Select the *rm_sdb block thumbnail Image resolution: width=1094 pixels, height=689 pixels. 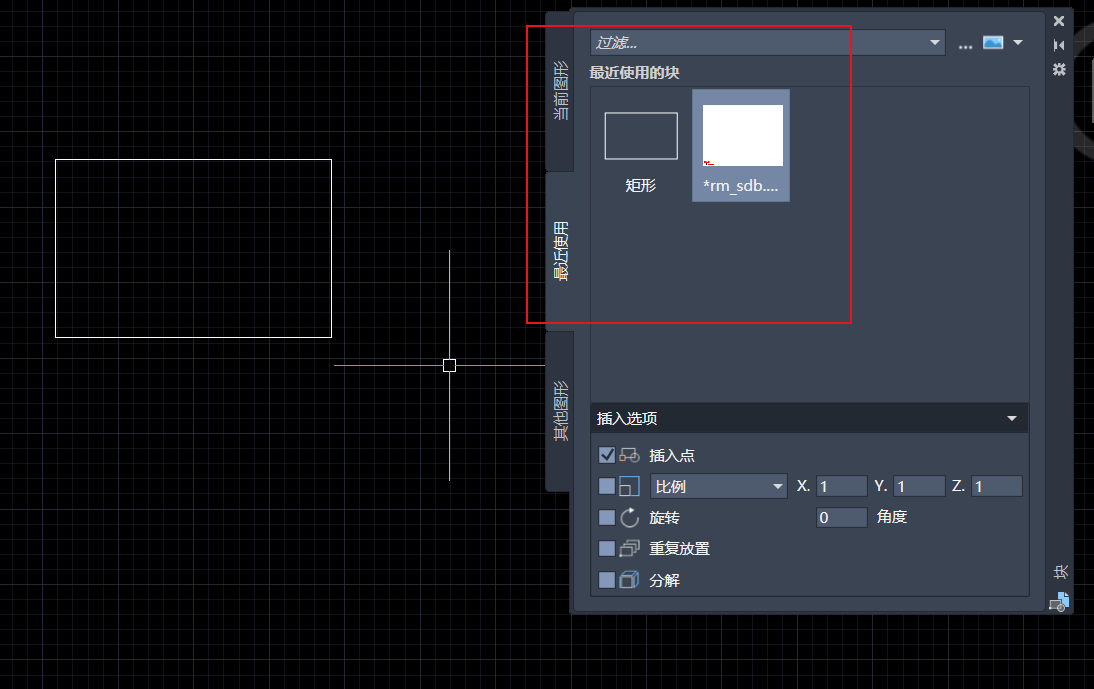[x=741, y=146]
